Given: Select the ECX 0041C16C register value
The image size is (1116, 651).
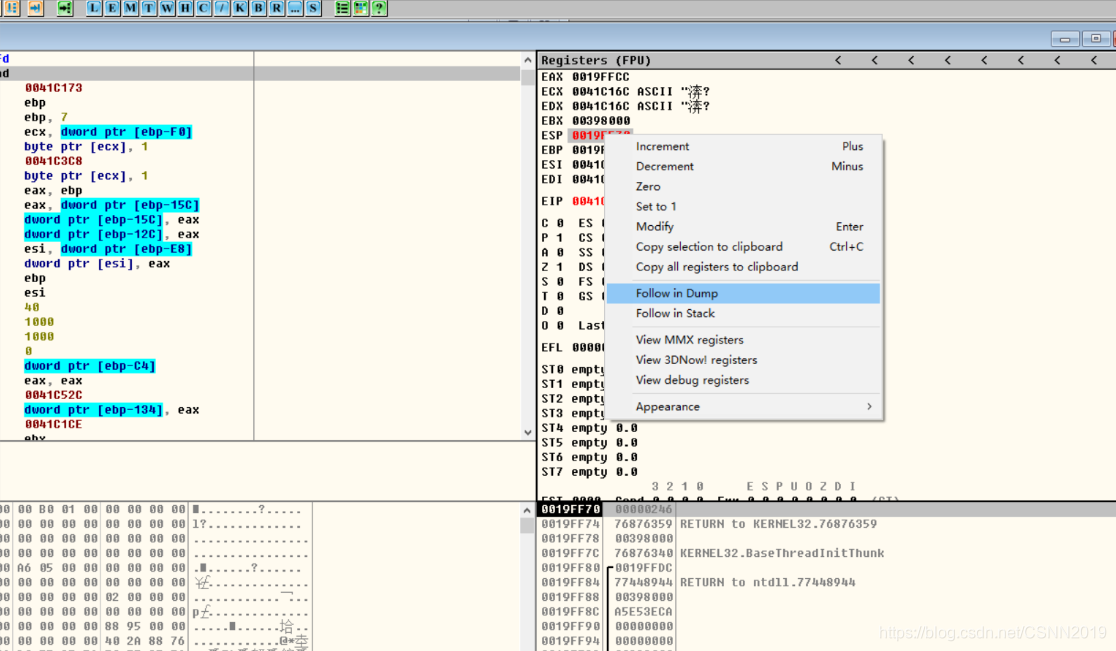Looking at the screenshot, I should pyautogui.click(x=601, y=92).
